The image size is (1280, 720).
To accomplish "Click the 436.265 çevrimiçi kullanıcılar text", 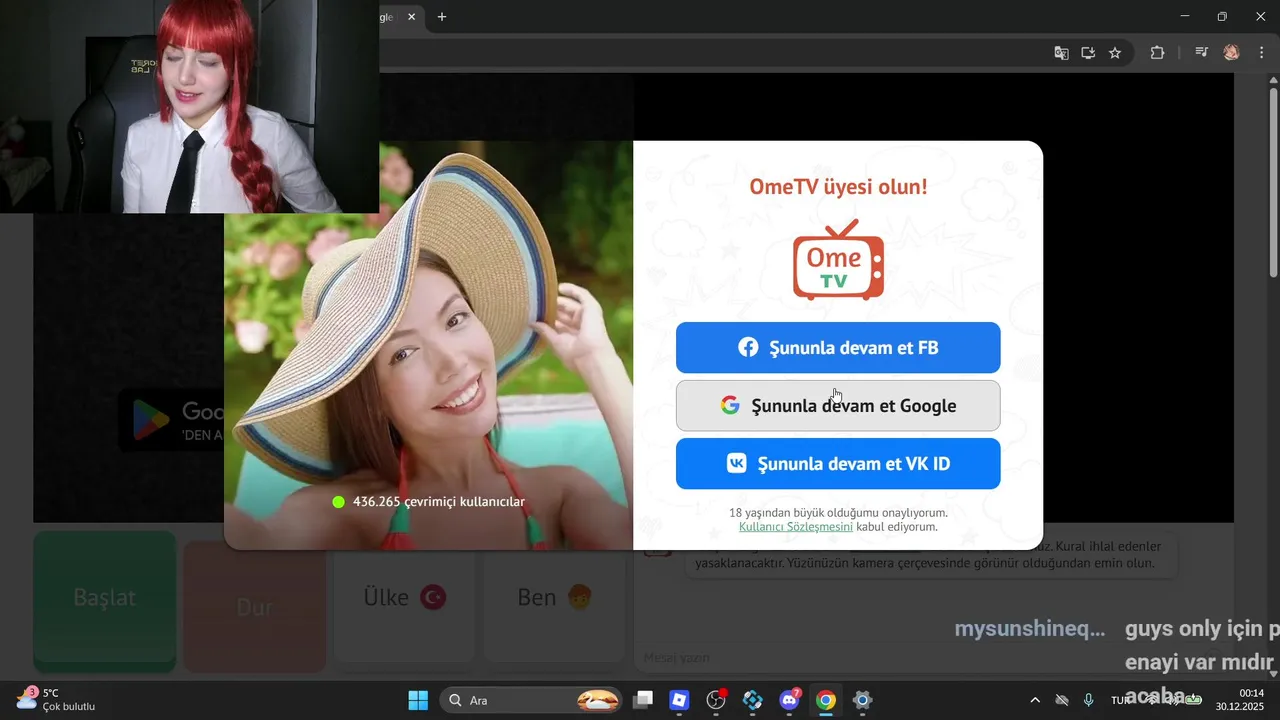I will pyautogui.click(x=439, y=502).
